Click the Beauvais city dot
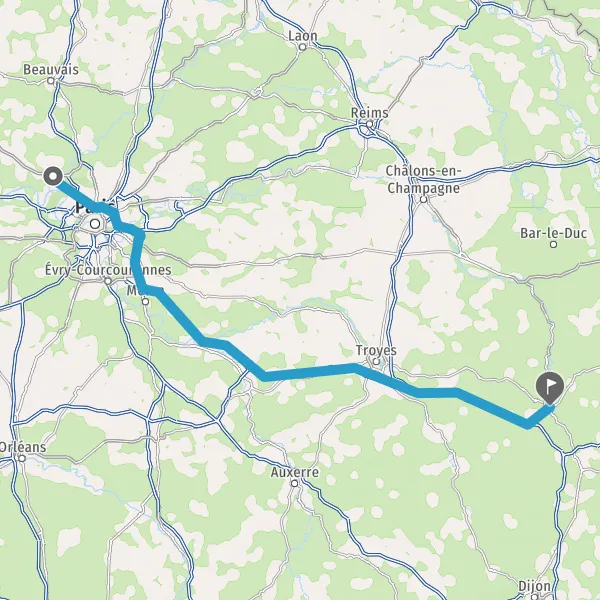 click(51, 81)
